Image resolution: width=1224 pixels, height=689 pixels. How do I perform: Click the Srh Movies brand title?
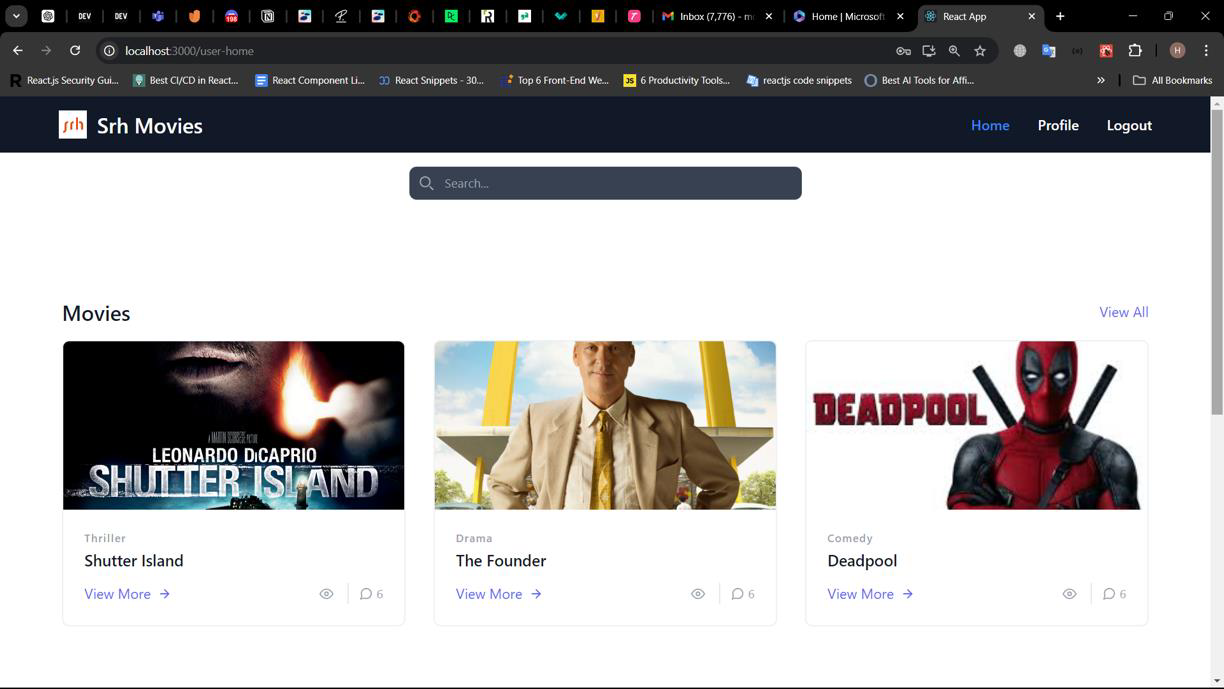pos(150,126)
